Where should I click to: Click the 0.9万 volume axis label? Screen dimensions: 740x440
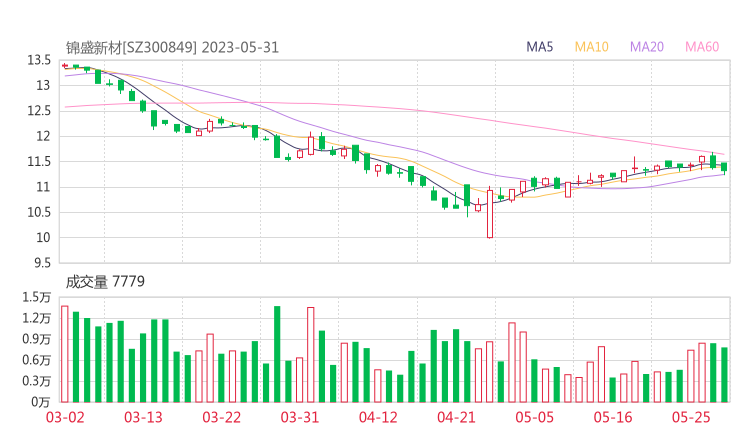[x=36, y=339]
